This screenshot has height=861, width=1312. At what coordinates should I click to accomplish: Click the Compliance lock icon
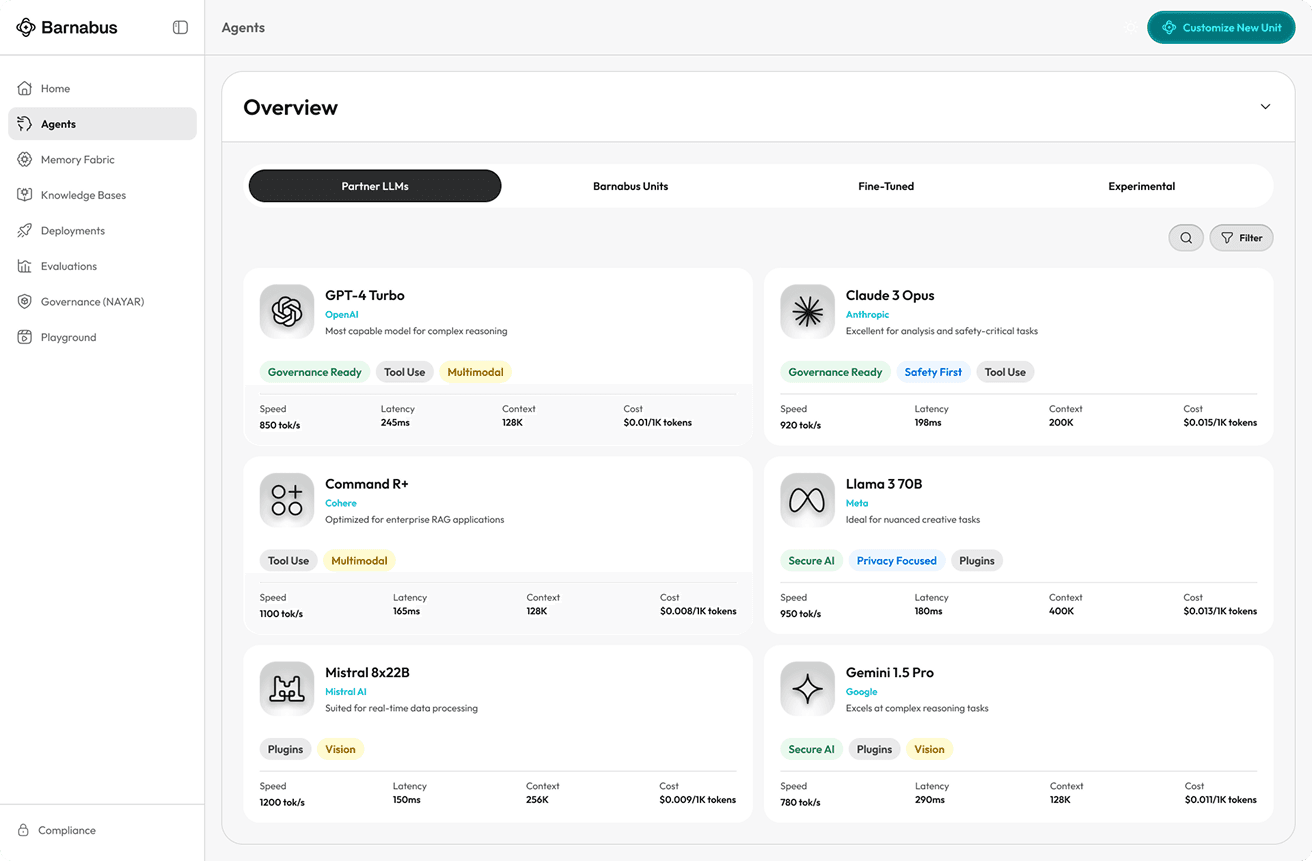(23, 830)
